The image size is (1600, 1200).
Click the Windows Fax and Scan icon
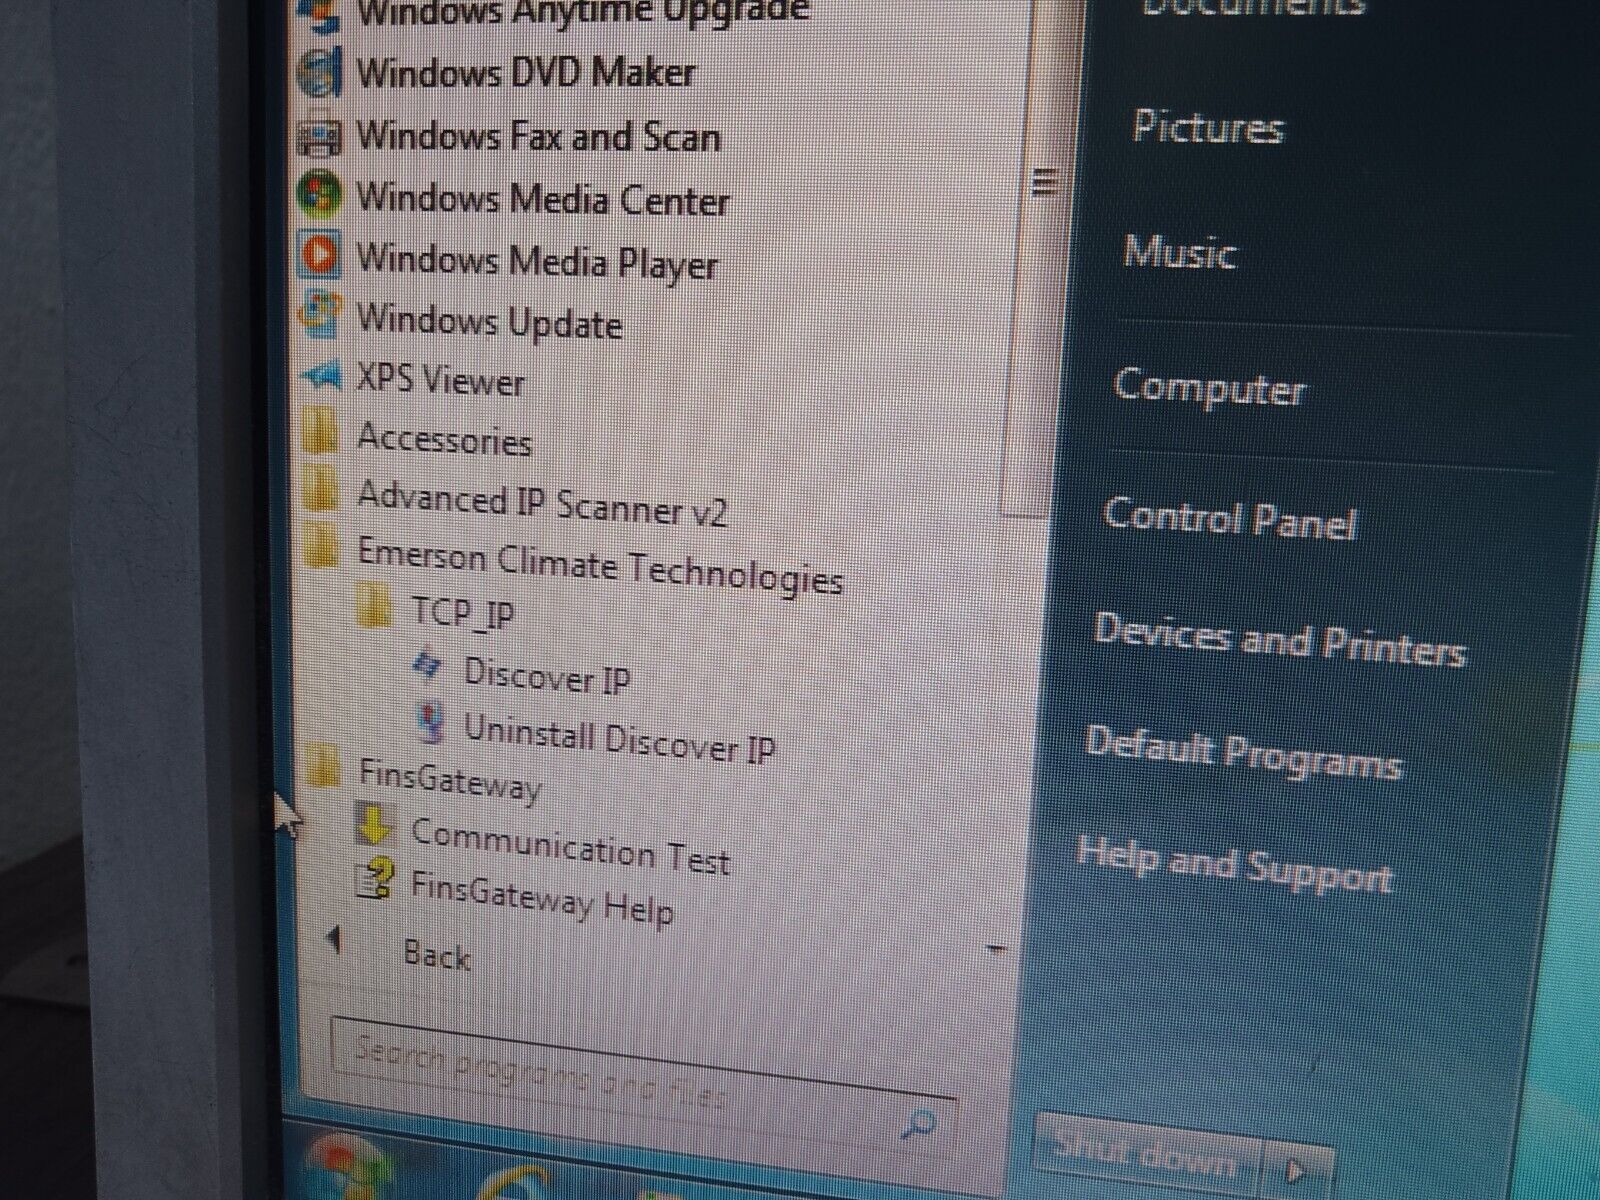(320, 136)
